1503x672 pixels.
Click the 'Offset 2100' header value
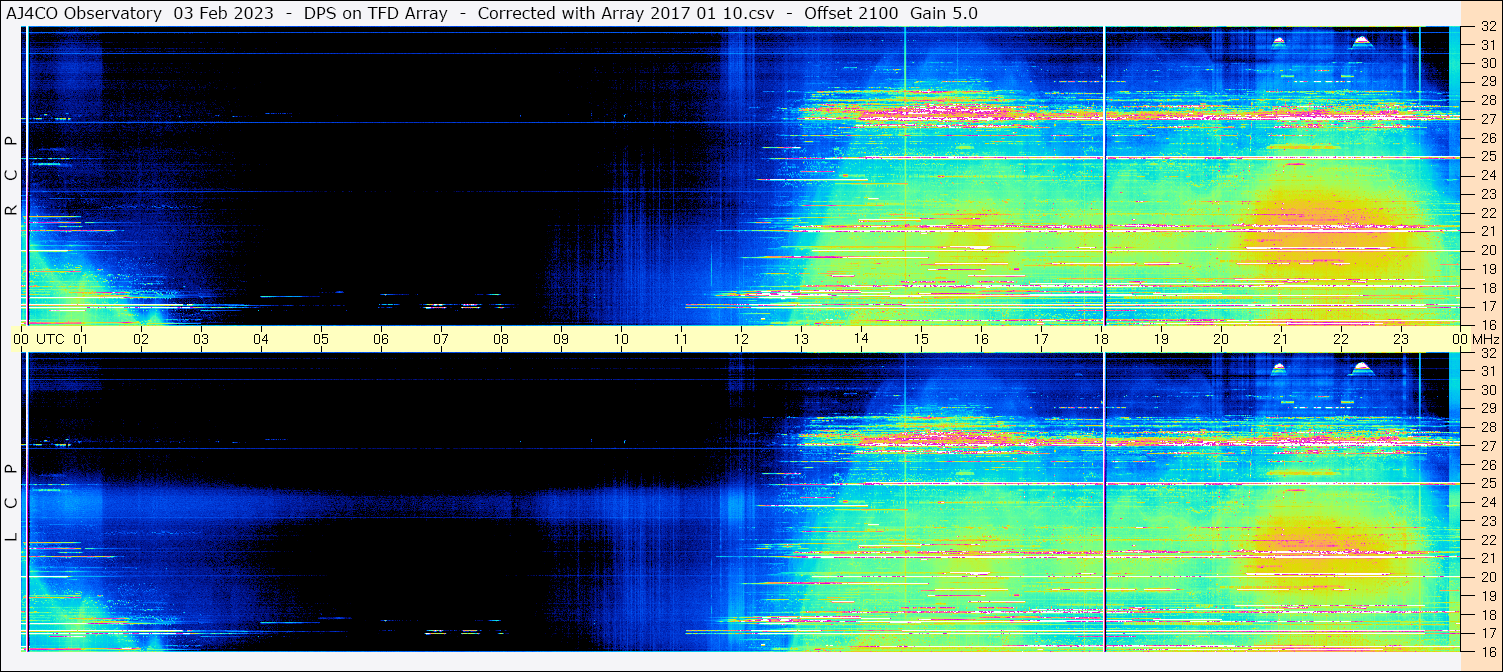pyautogui.click(x=851, y=13)
